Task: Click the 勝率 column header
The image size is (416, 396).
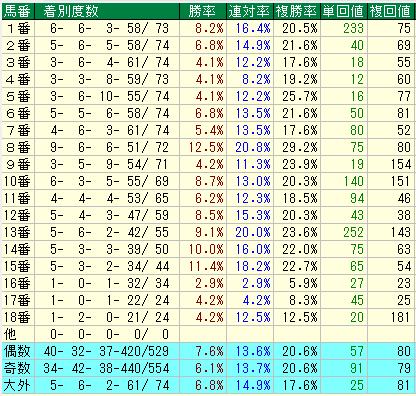Action: pyautogui.click(x=202, y=11)
